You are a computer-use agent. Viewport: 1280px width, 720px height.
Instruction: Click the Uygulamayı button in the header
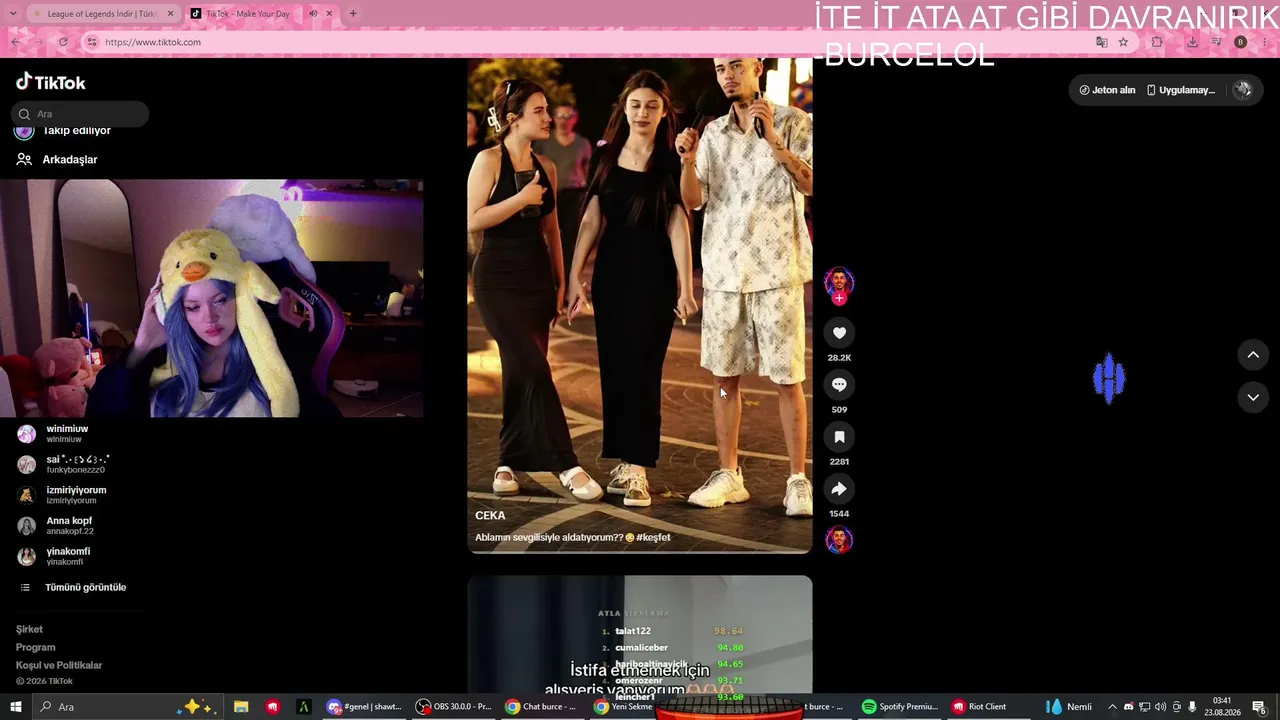click(x=1181, y=90)
